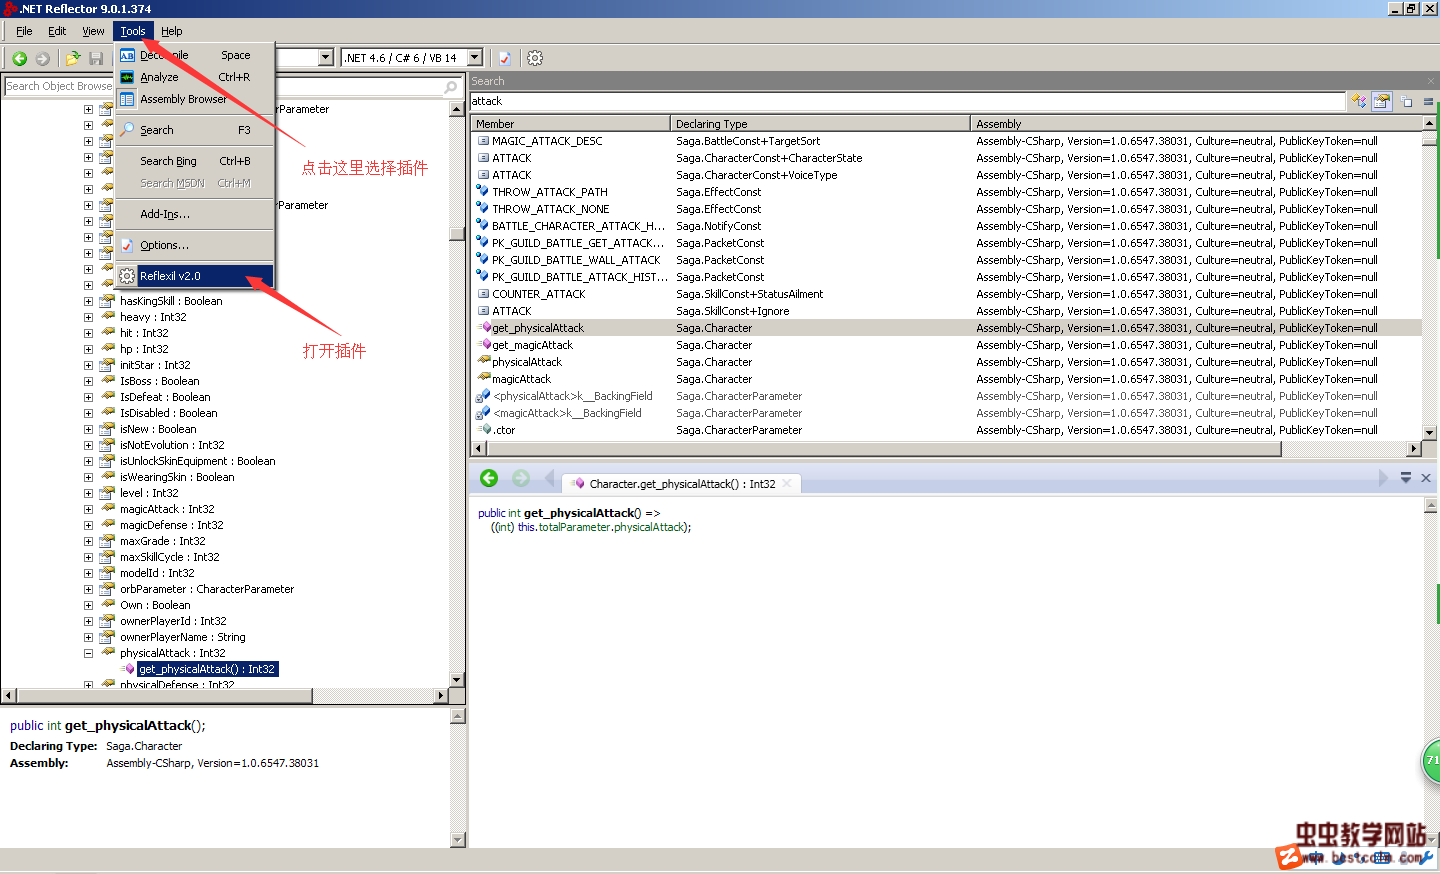The width and height of the screenshot is (1440, 874).
Task: Click the search-types diamonds icon in Search pane
Action: coord(1358,101)
